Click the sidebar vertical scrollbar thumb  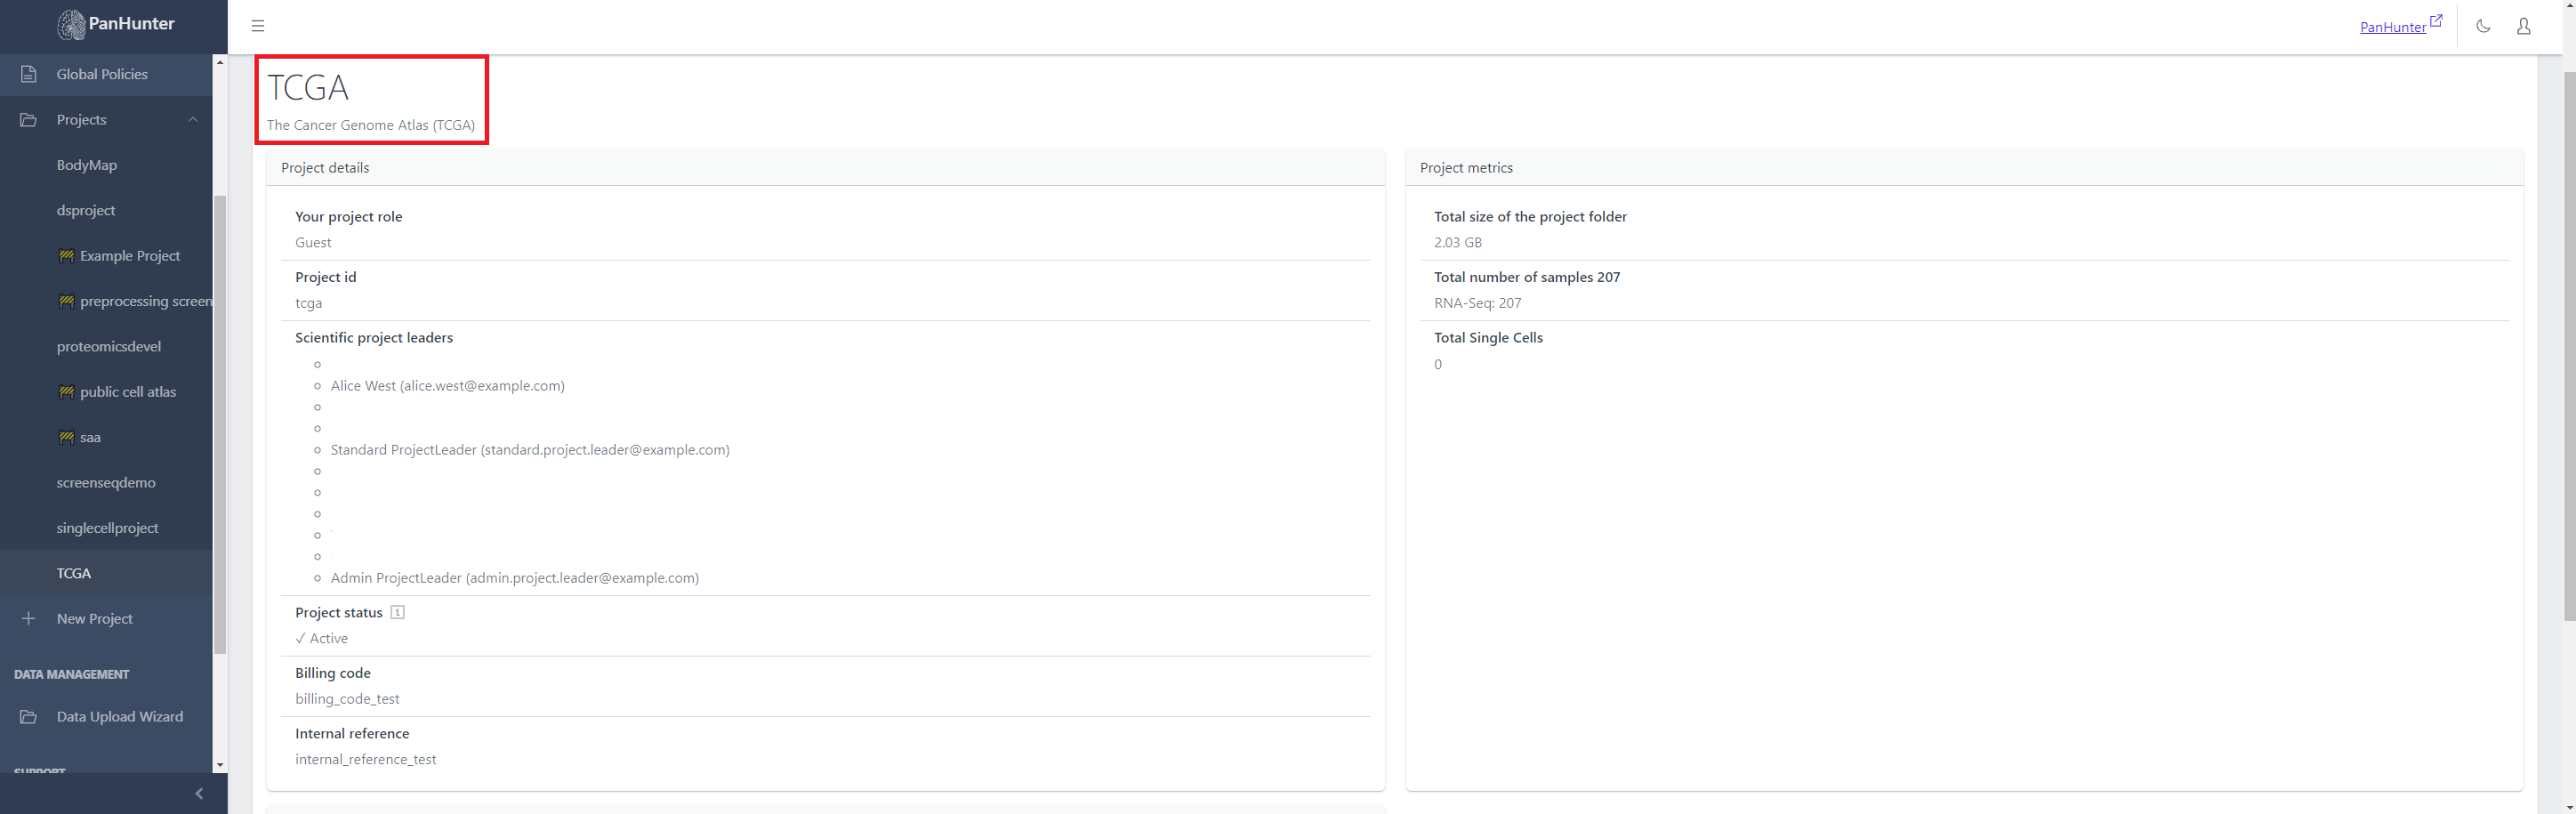click(x=220, y=420)
